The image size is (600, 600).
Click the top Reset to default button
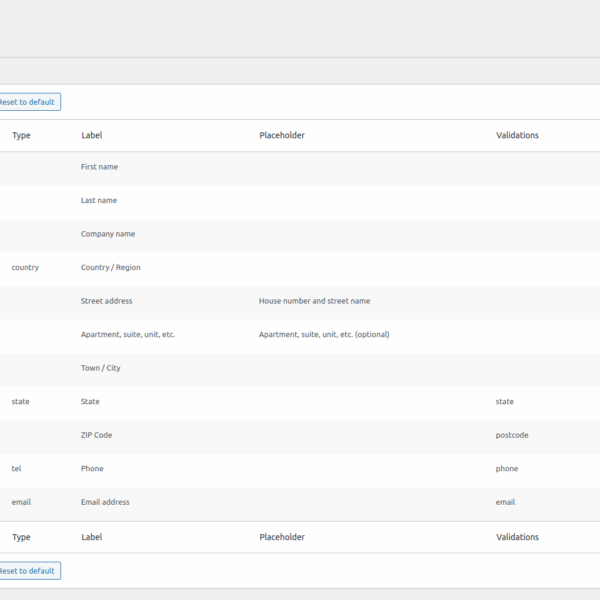pyautogui.click(x=29, y=102)
